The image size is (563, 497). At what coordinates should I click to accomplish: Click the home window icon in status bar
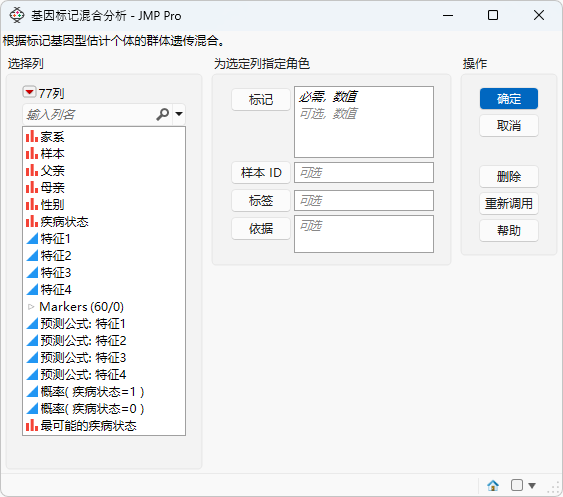493,486
